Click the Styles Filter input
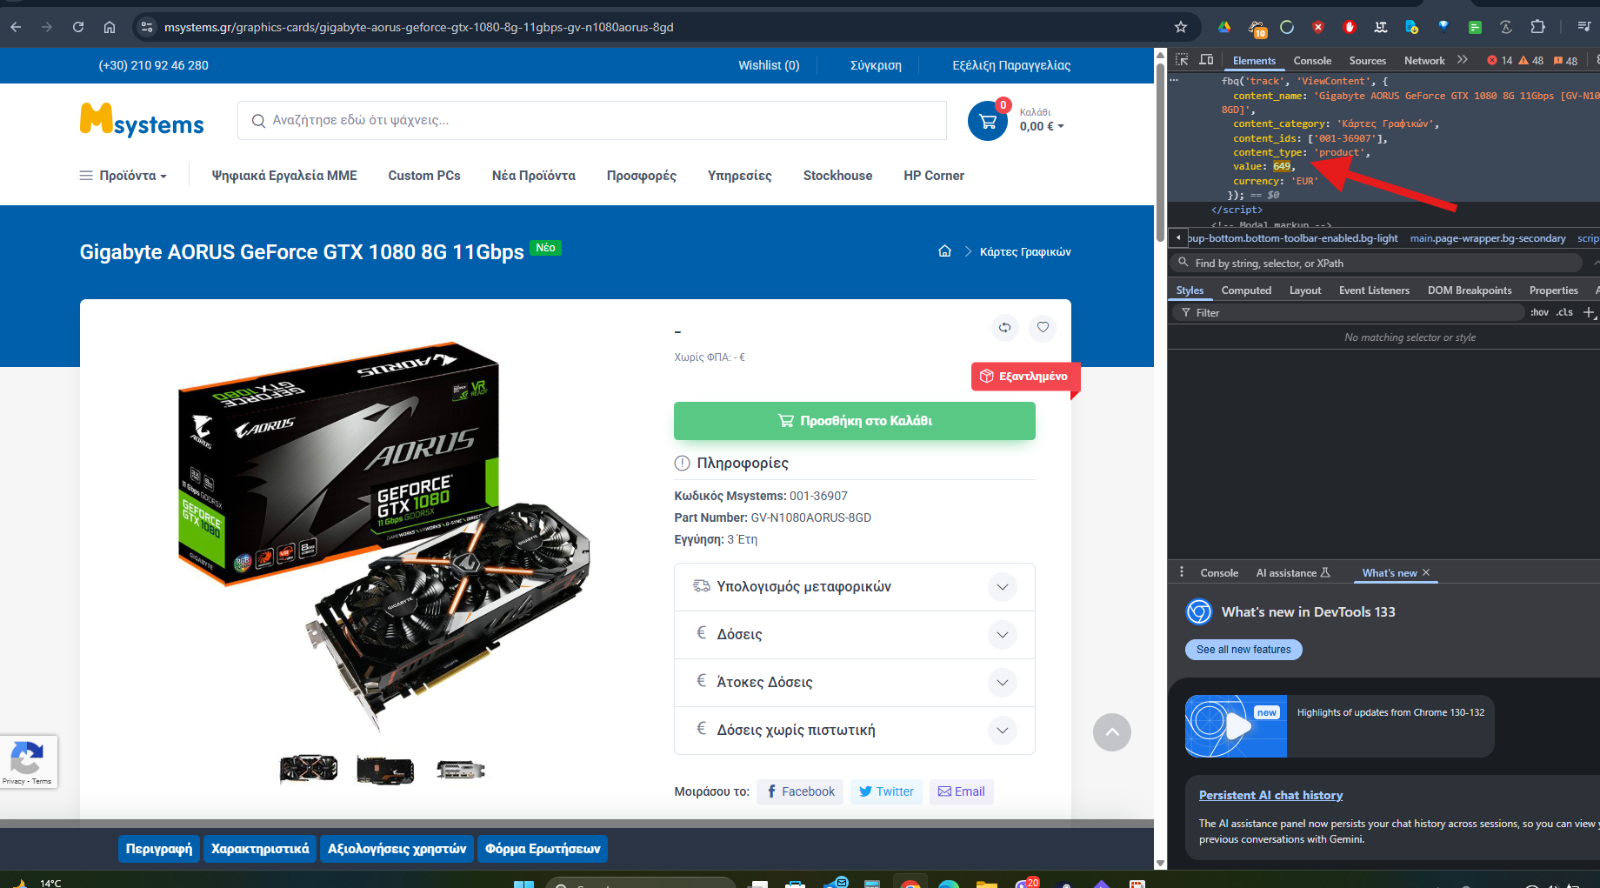The width and height of the screenshot is (1600, 888). (x=1348, y=313)
